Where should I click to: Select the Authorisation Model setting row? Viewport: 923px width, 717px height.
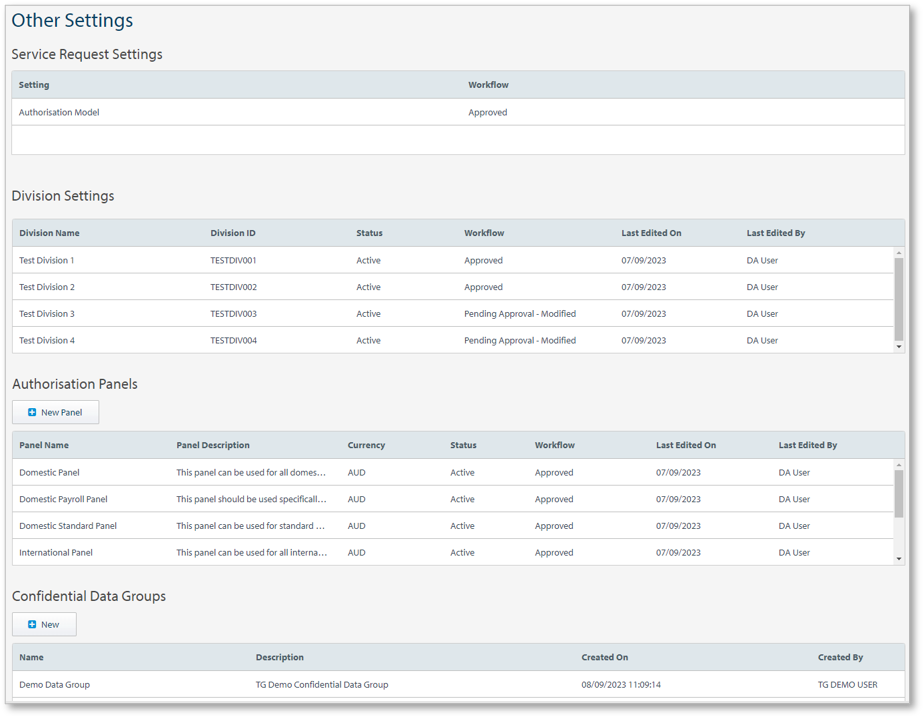tap(59, 112)
